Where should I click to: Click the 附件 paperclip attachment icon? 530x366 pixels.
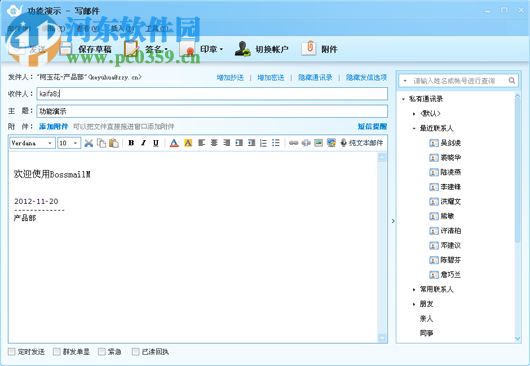coord(309,48)
